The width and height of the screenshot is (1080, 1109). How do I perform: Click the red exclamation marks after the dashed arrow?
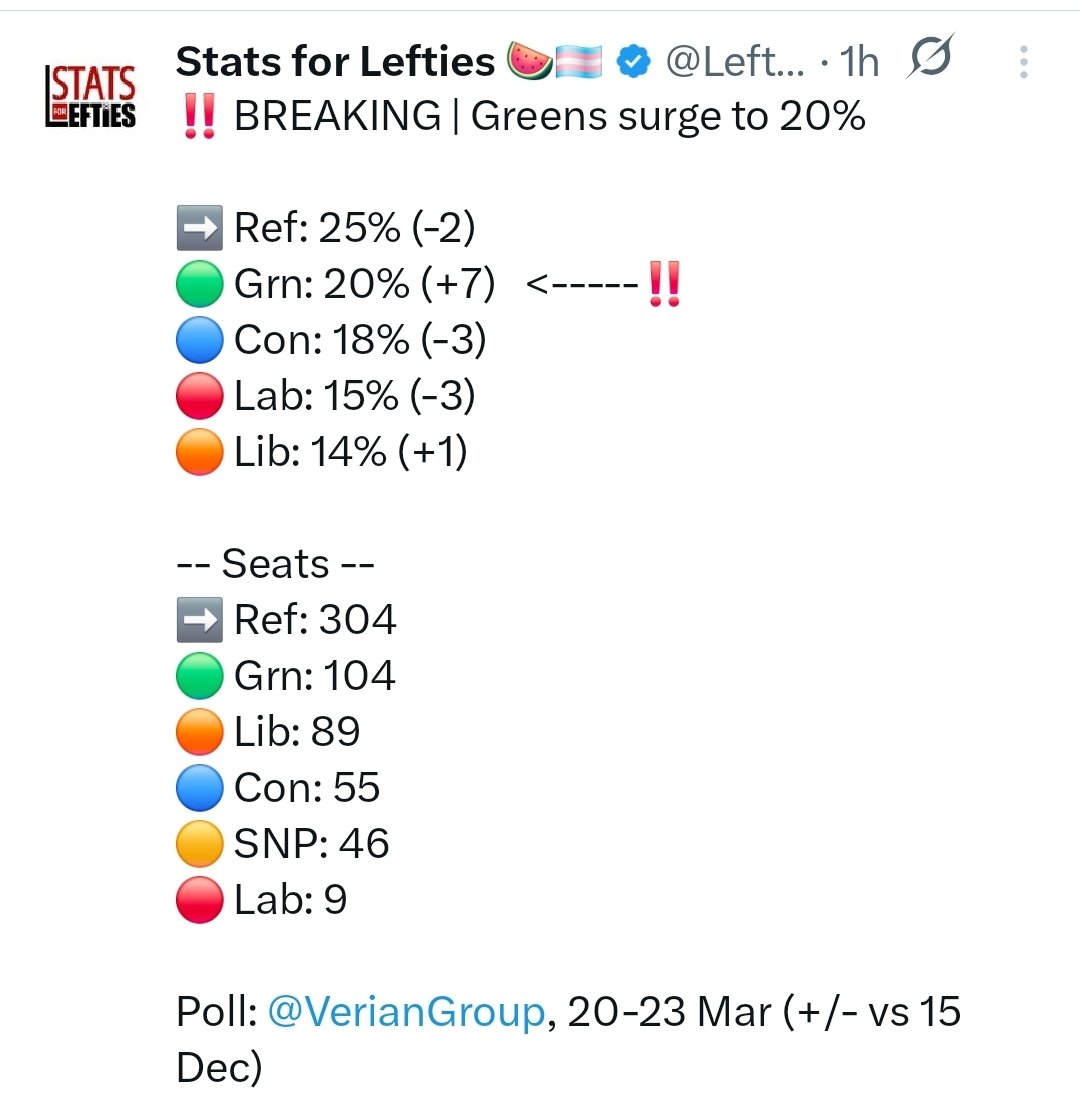click(665, 286)
